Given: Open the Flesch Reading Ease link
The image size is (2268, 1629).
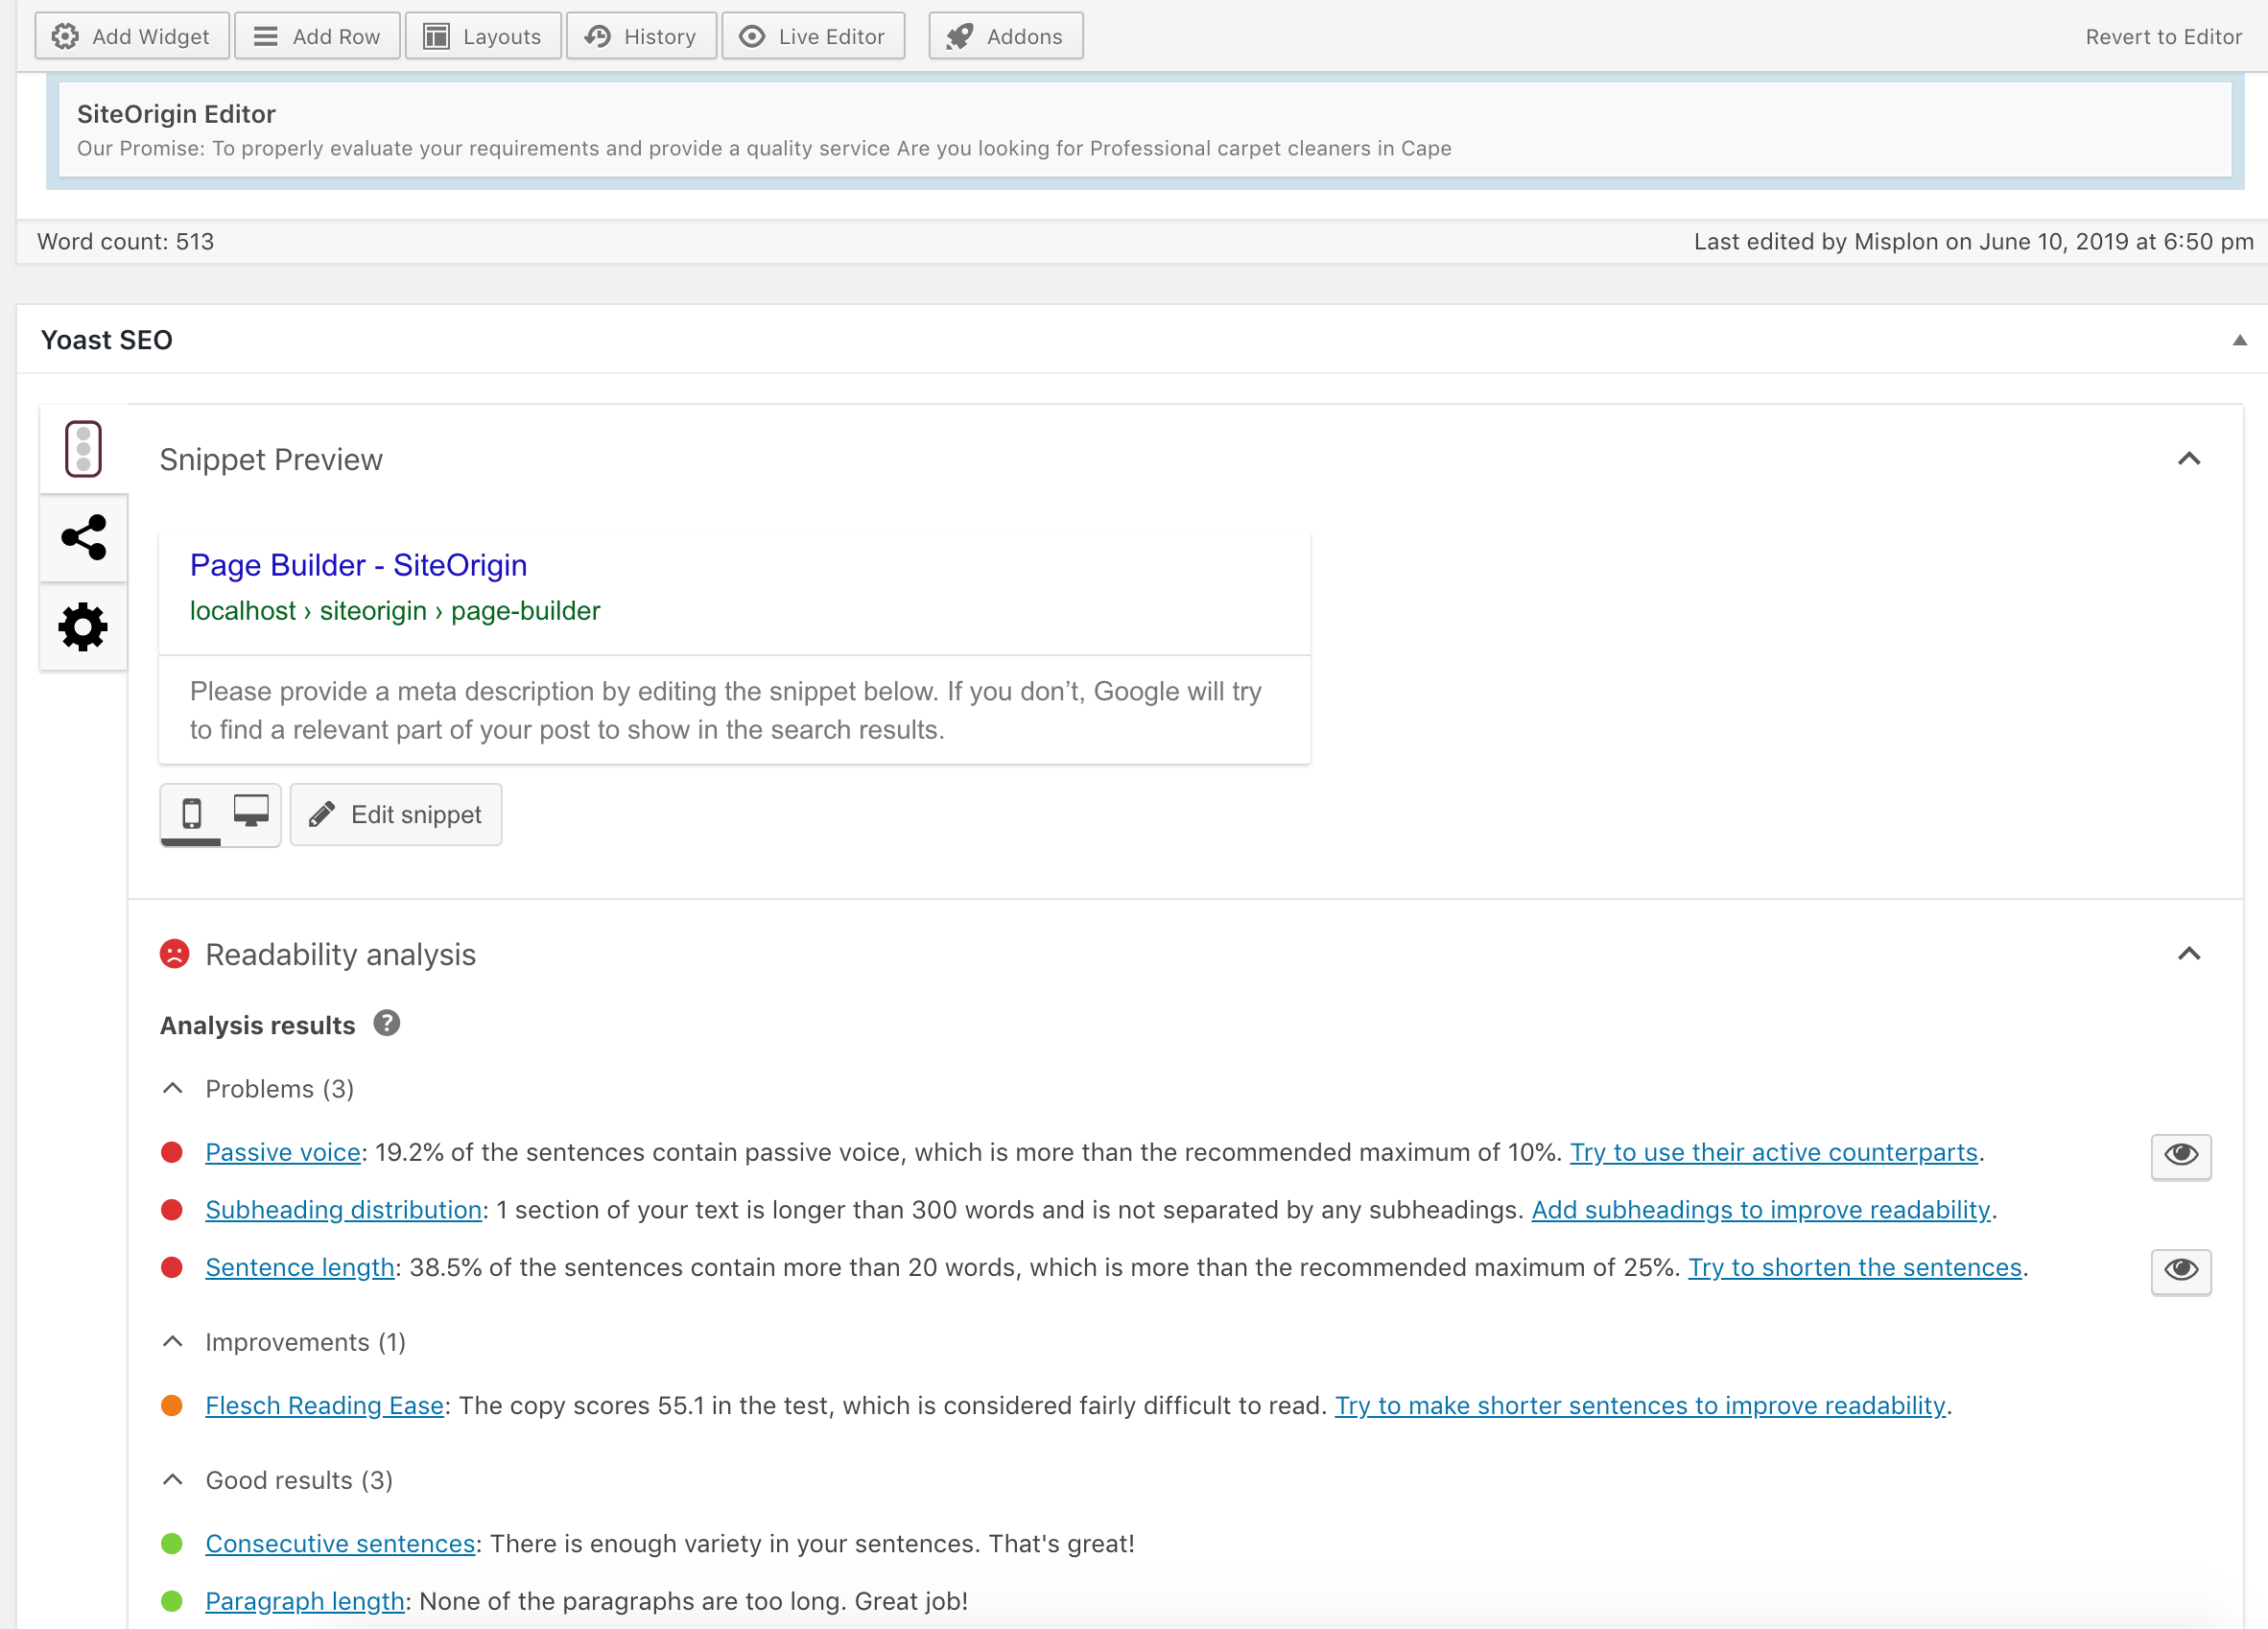Looking at the screenshot, I should 325,1405.
